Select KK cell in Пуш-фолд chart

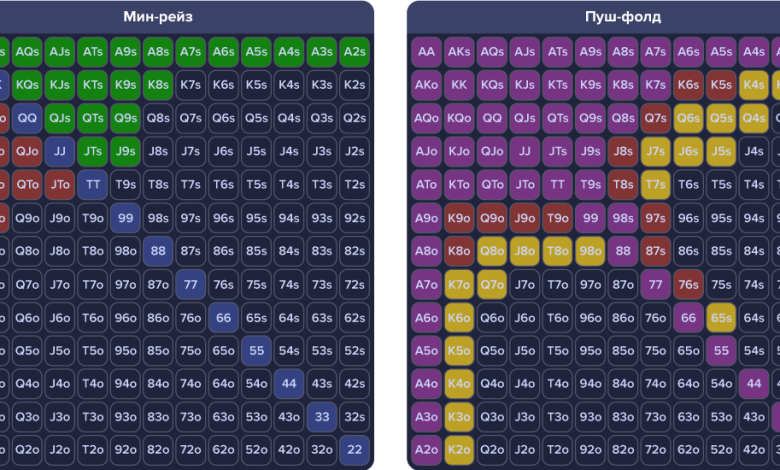[x=459, y=85]
